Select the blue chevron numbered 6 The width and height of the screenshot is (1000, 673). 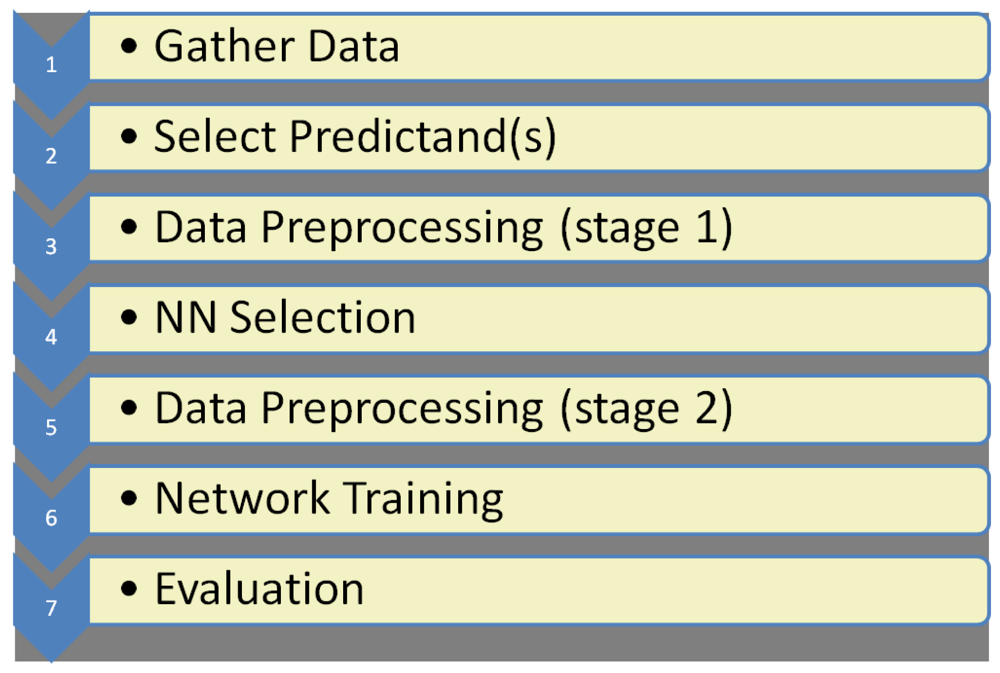(x=51, y=516)
